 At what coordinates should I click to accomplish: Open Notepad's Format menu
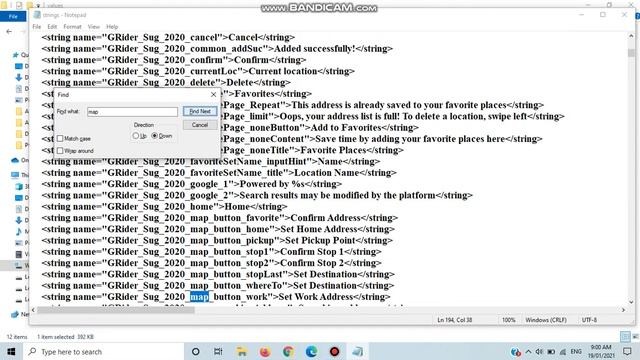point(72,27)
